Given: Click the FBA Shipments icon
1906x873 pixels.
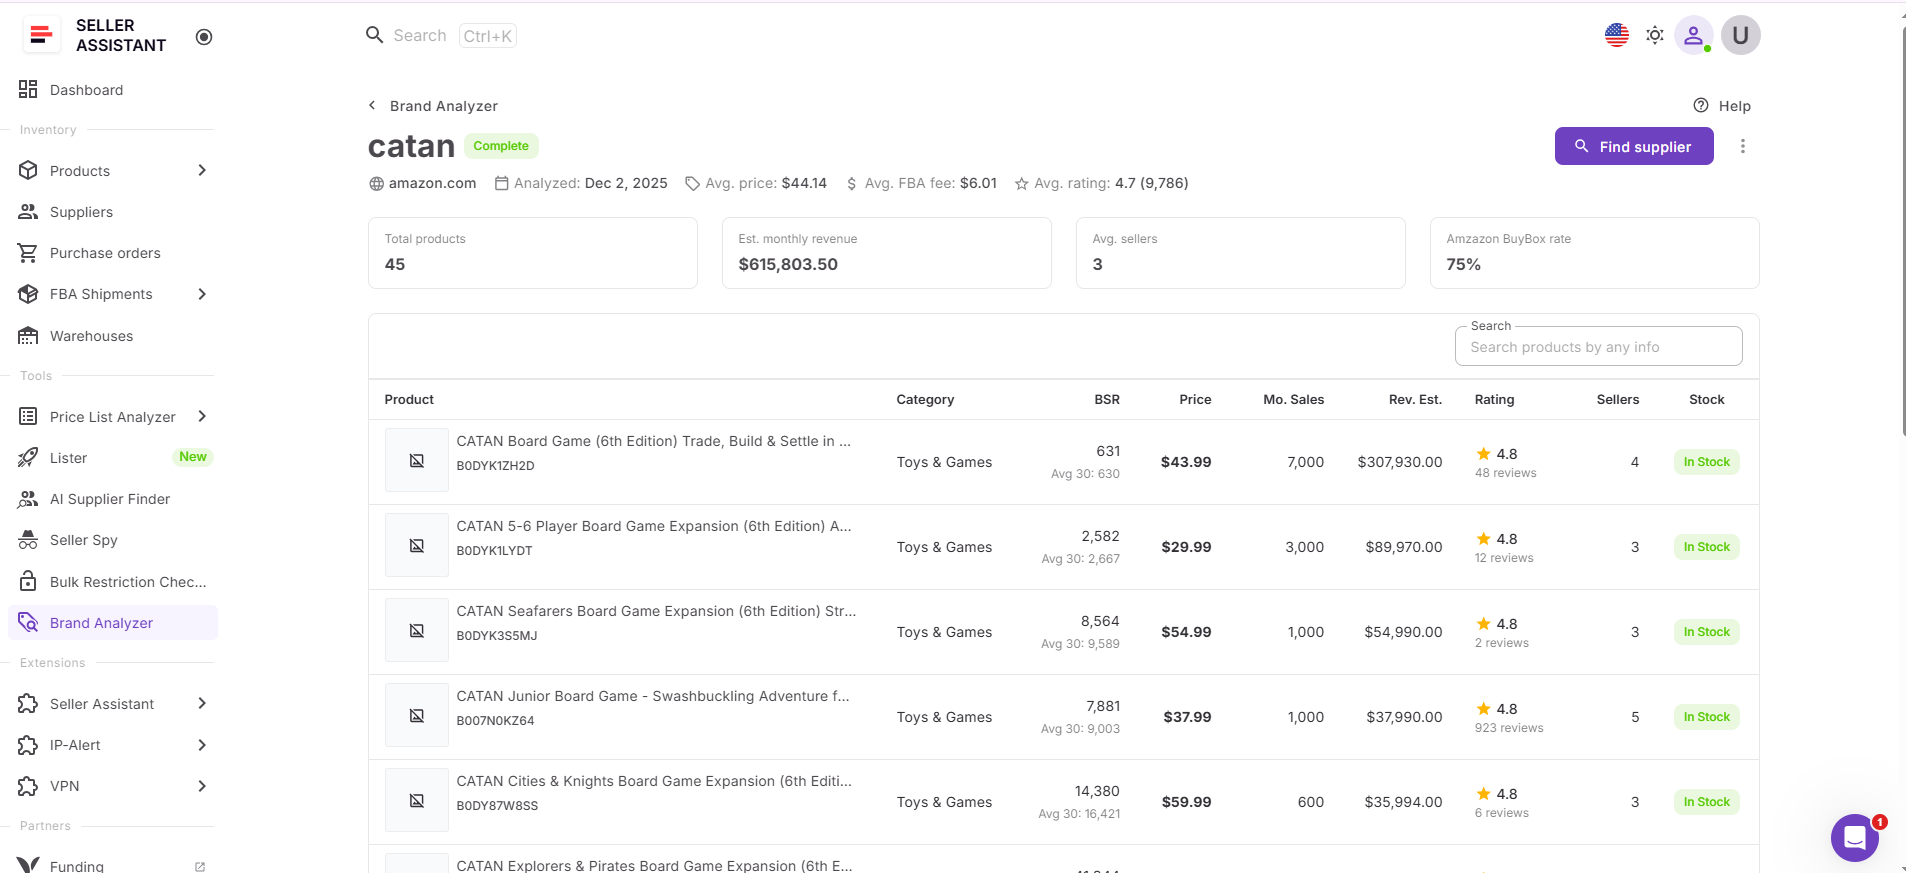Looking at the screenshot, I should (28, 294).
